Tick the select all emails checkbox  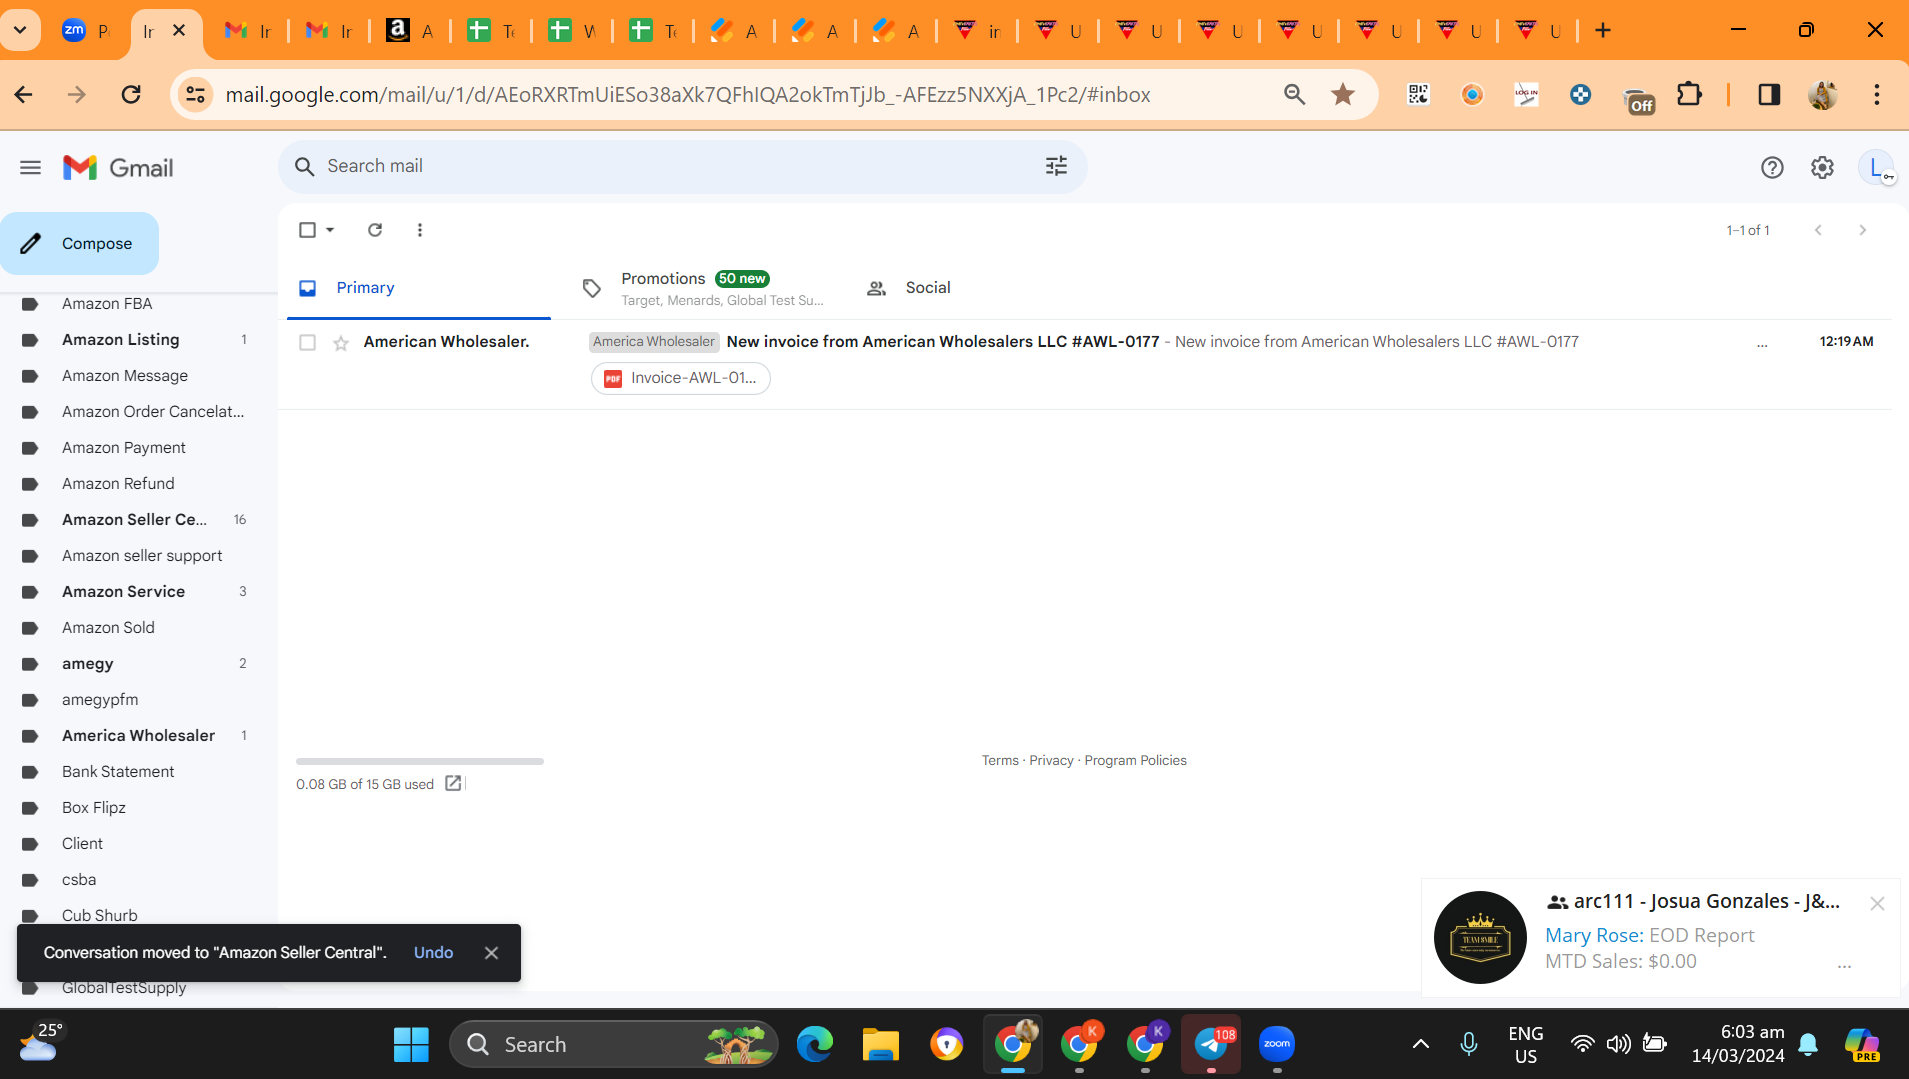pos(307,230)
